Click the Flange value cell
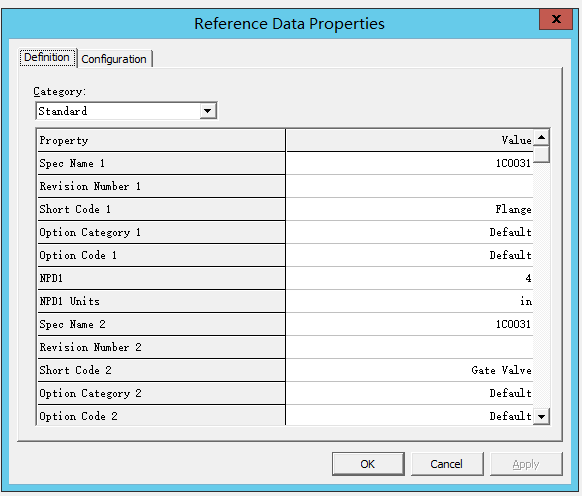582x496 pixels. click(x=410, y=209)
